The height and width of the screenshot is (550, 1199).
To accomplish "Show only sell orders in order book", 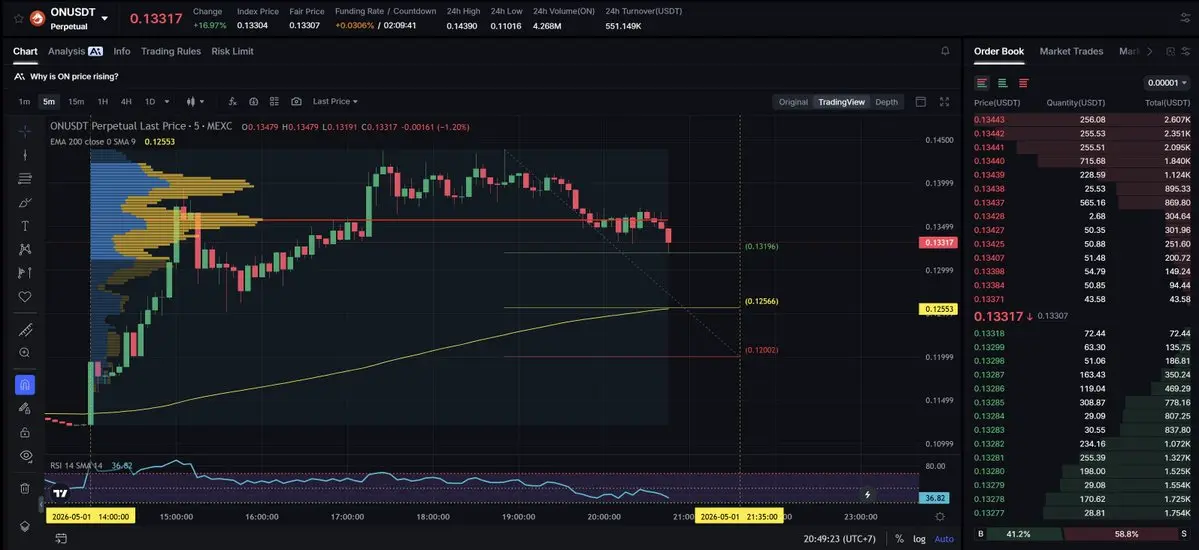I will pyautogui.click(x=1023, y=83).
